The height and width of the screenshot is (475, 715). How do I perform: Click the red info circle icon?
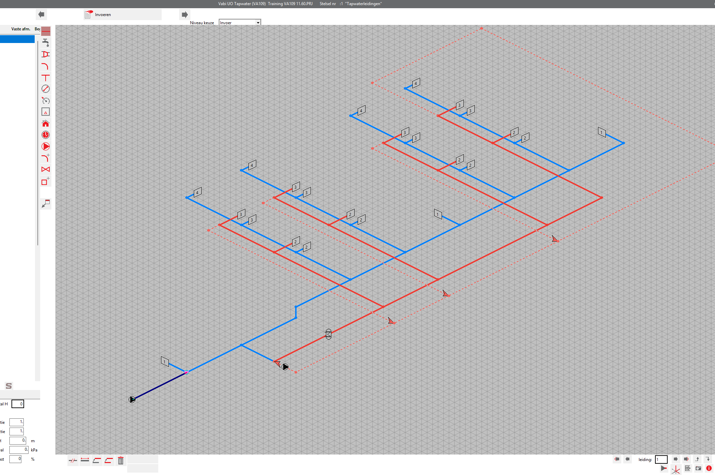(709, 468)
